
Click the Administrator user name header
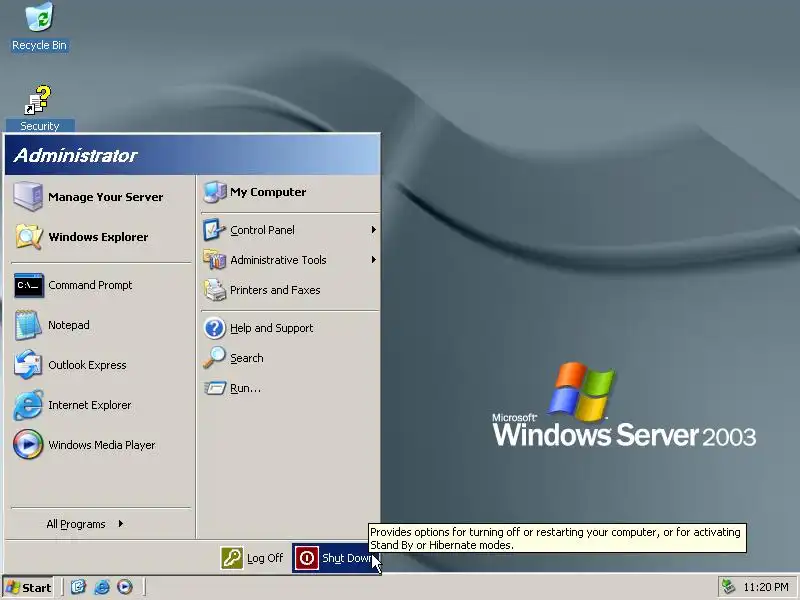coord(75,155)
